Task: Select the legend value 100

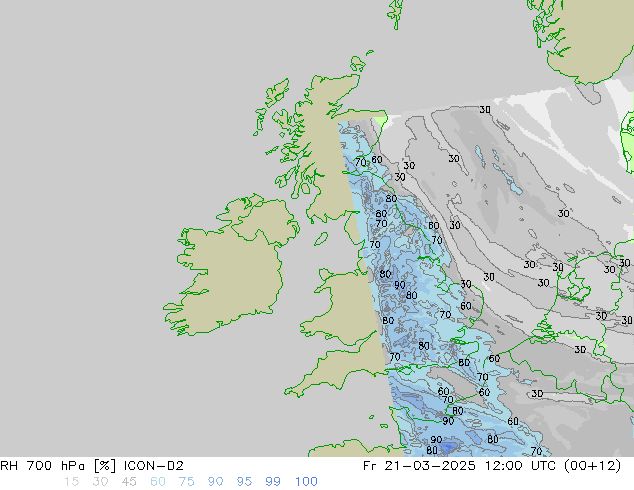Action: pos(306,482)
